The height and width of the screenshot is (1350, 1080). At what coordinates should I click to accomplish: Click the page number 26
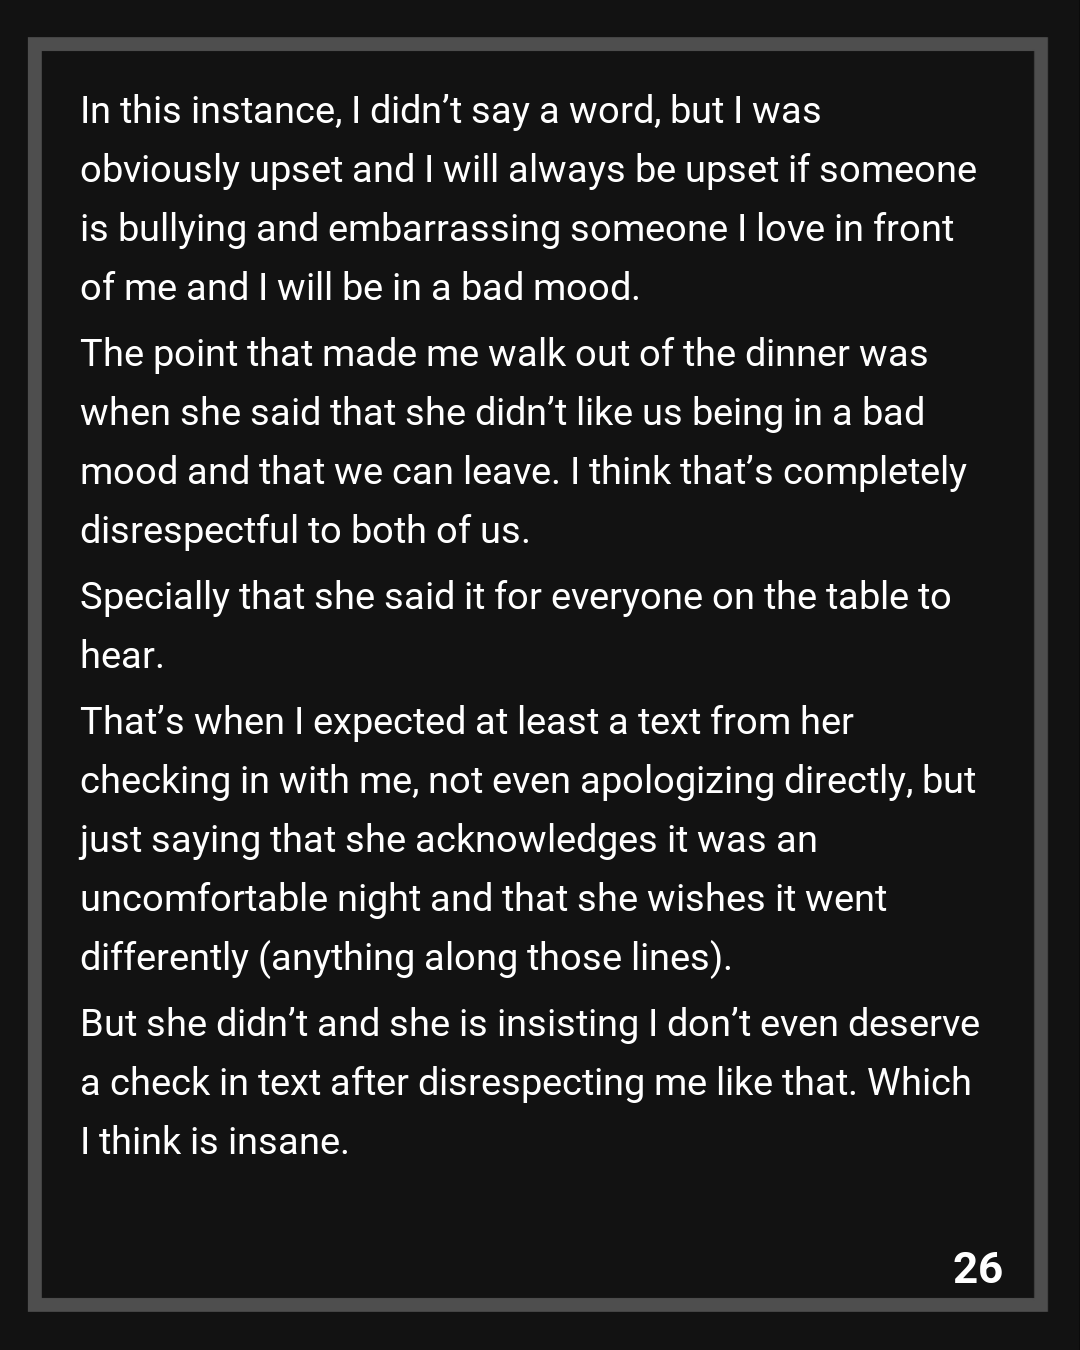[977, 1267]
